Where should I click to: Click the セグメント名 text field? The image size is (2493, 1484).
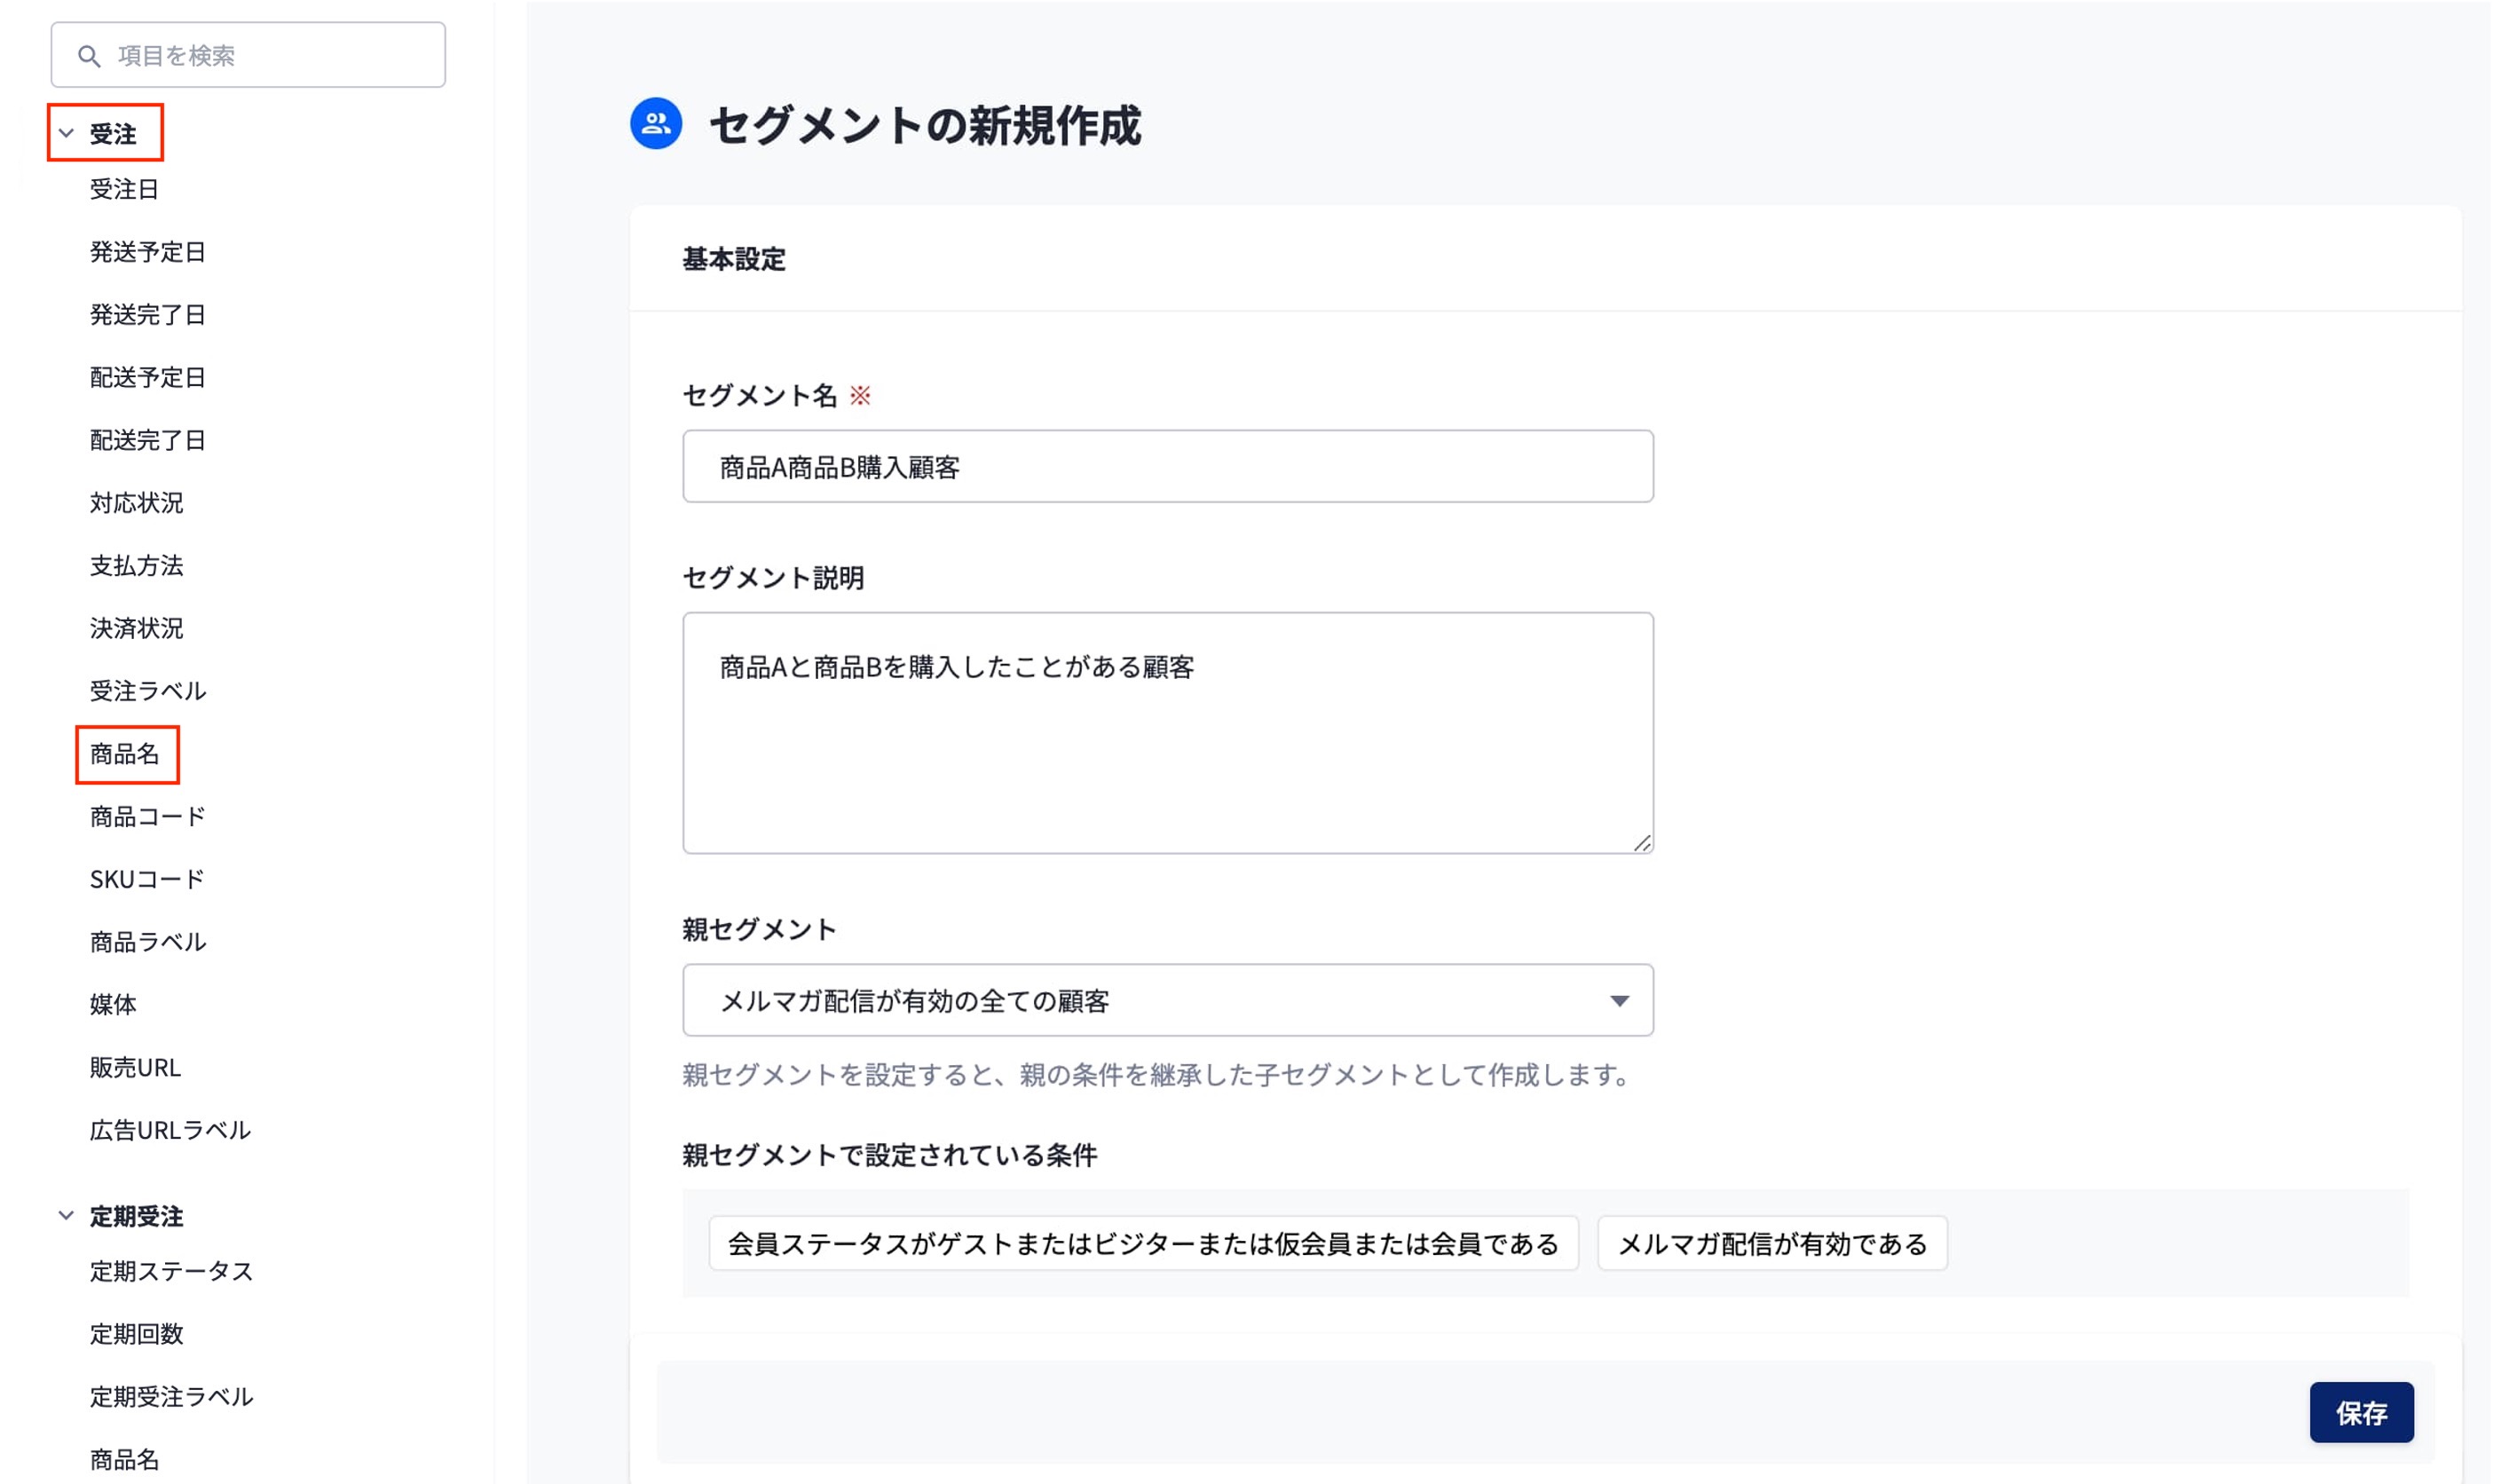(x=1167, y=467)
